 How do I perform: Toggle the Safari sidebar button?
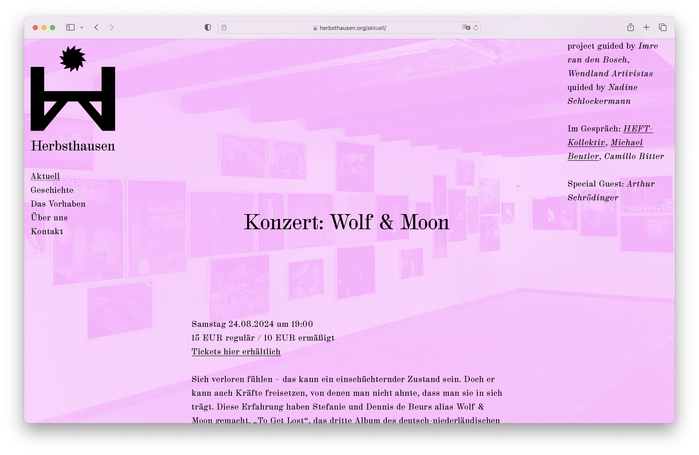[70, 28]
